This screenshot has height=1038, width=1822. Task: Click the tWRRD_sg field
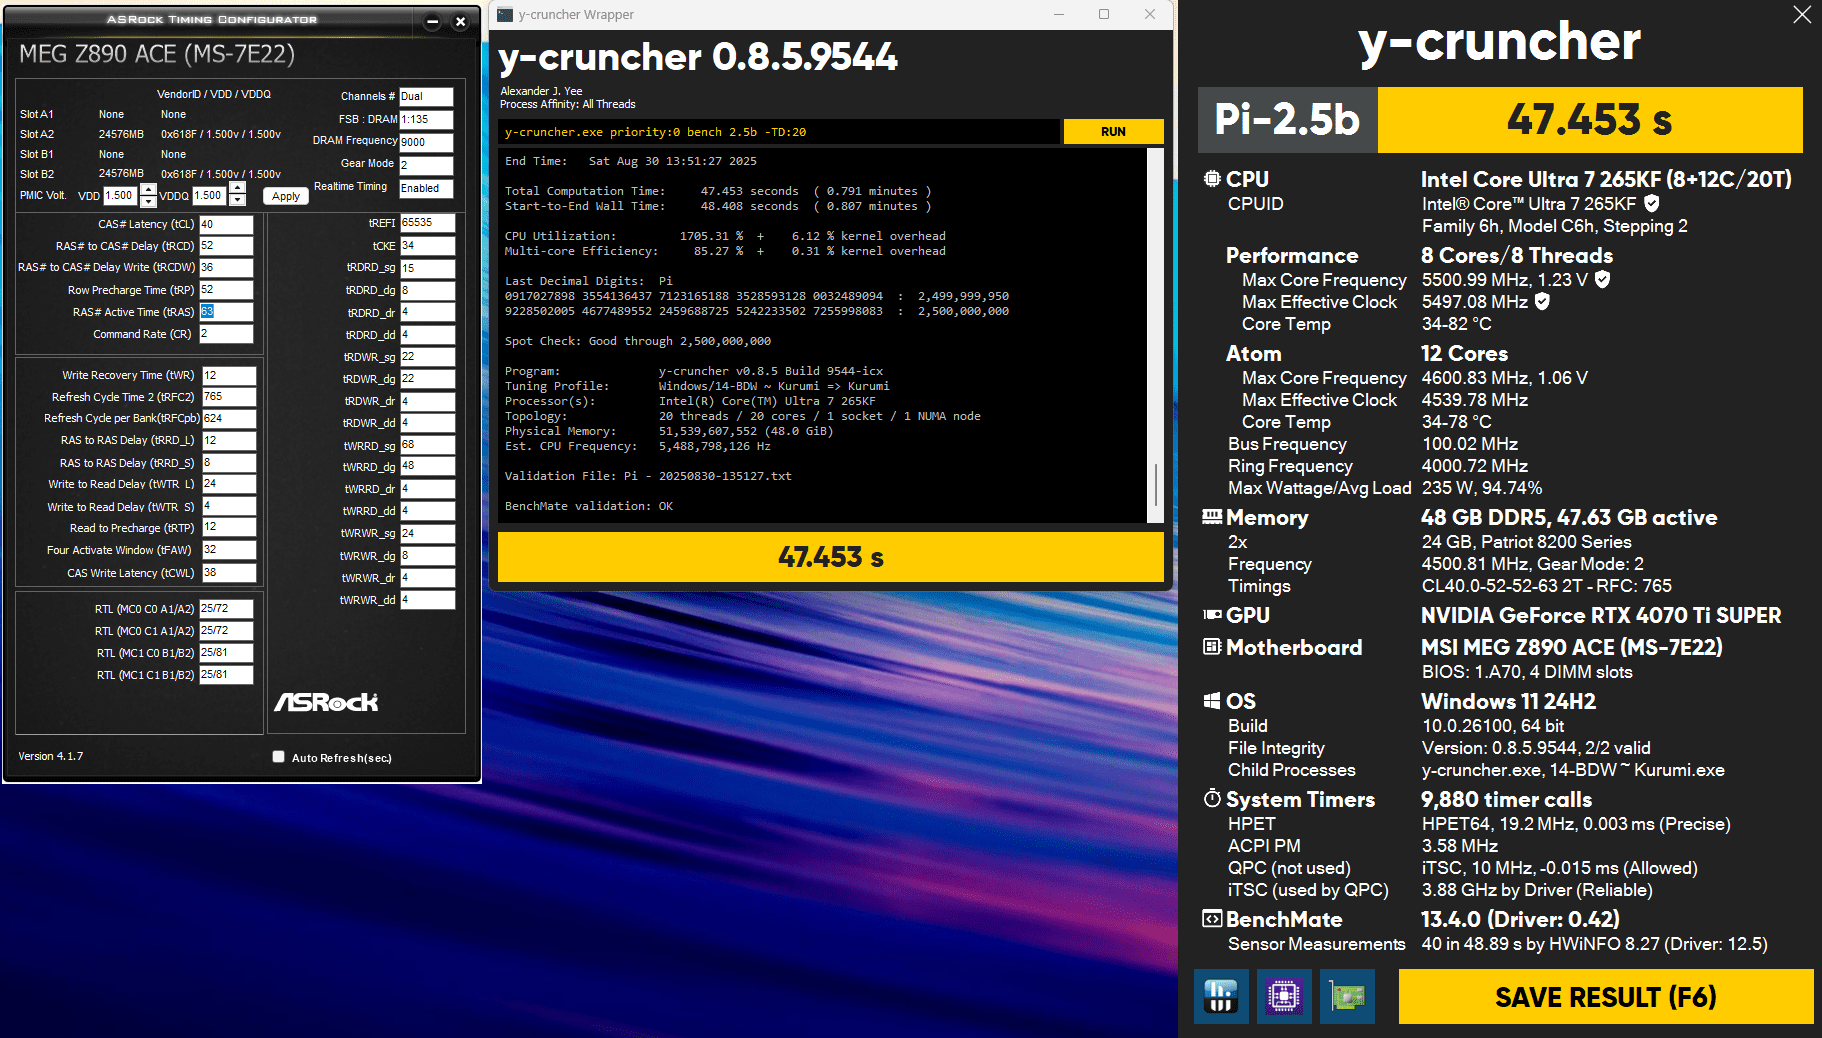click(428, 445)
